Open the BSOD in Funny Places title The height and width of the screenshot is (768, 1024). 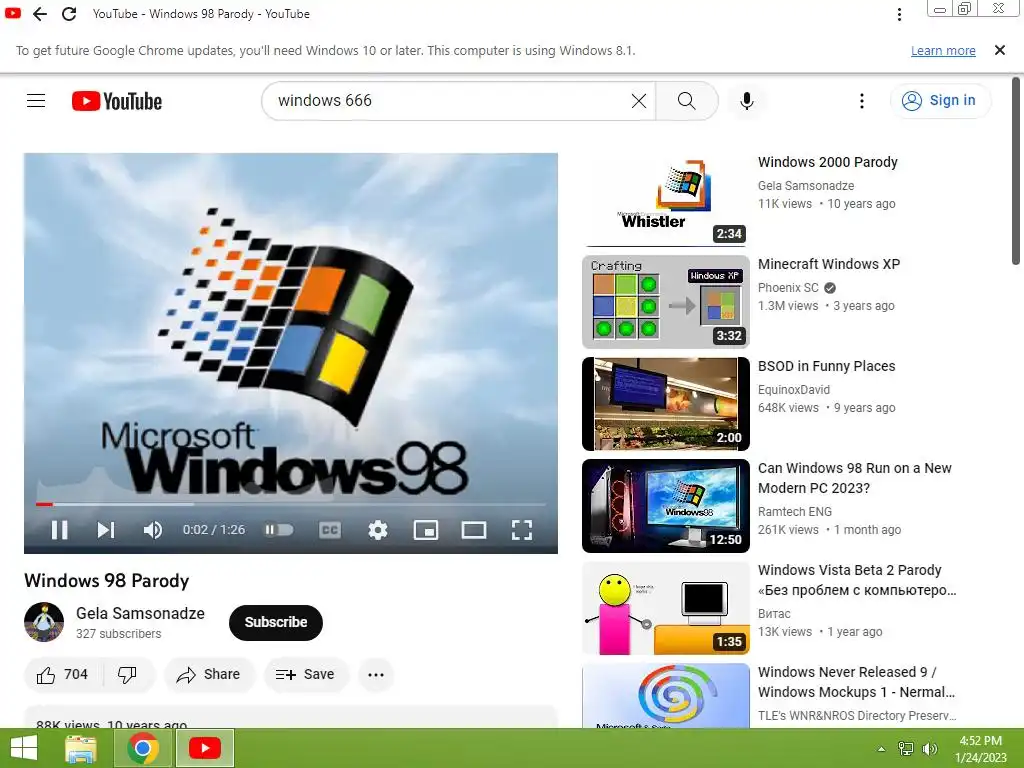826,366
